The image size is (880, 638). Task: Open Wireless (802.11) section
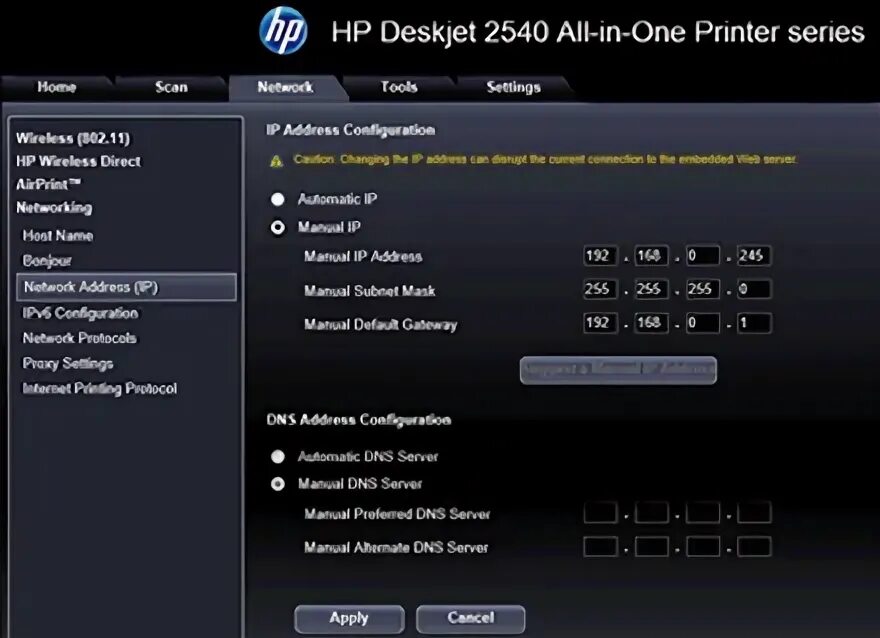pos(73,138)
